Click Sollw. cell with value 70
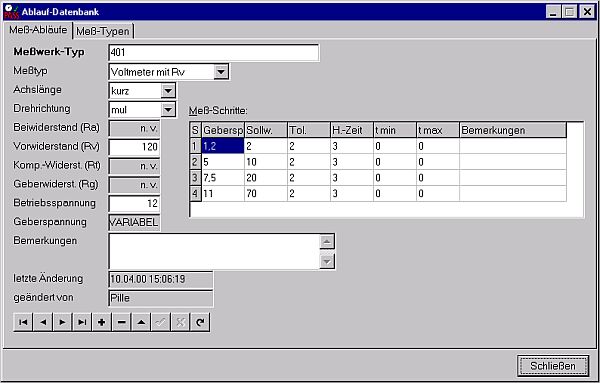Image resolution: width=600 pixels, height=383 pixels. pos(266,193)
